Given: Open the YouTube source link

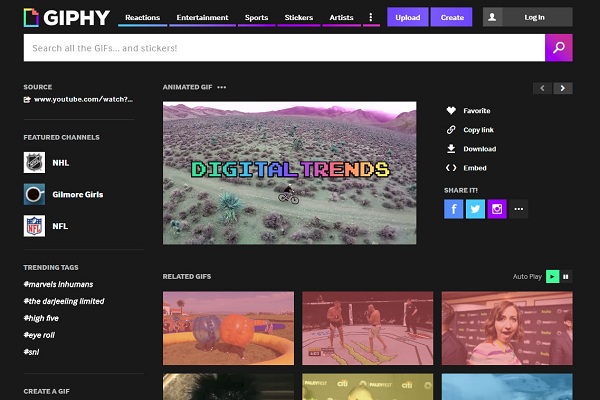Looking at the screenshot, I should coord(83,100).
